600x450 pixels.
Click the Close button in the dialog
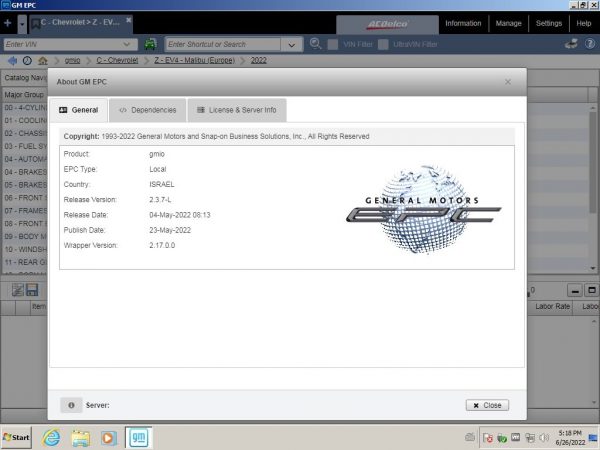pyautogui.click(x=487, y=405)
